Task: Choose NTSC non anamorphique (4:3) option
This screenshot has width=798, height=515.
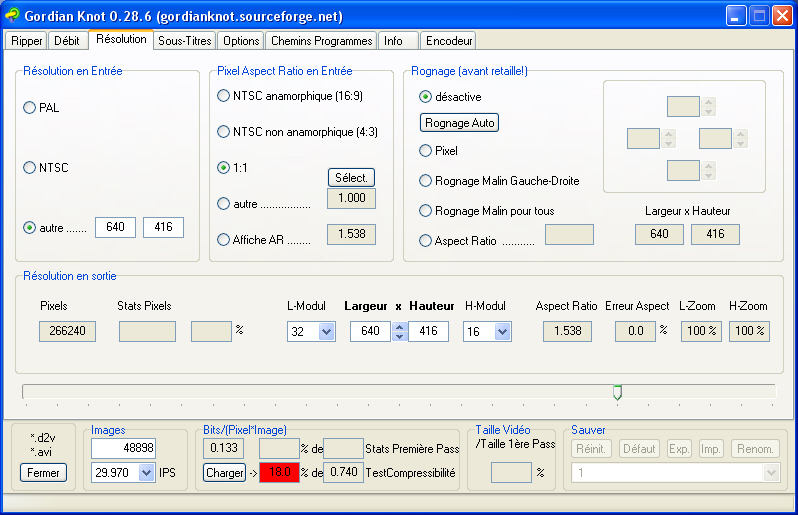Action: pyautogui.click(x=297, y=132)
